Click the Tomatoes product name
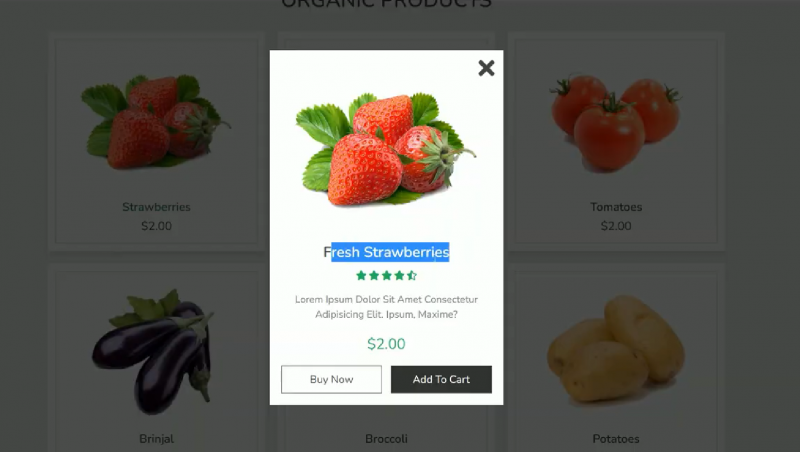Viewport: 800px width, 452px height. tap(616, 207)
